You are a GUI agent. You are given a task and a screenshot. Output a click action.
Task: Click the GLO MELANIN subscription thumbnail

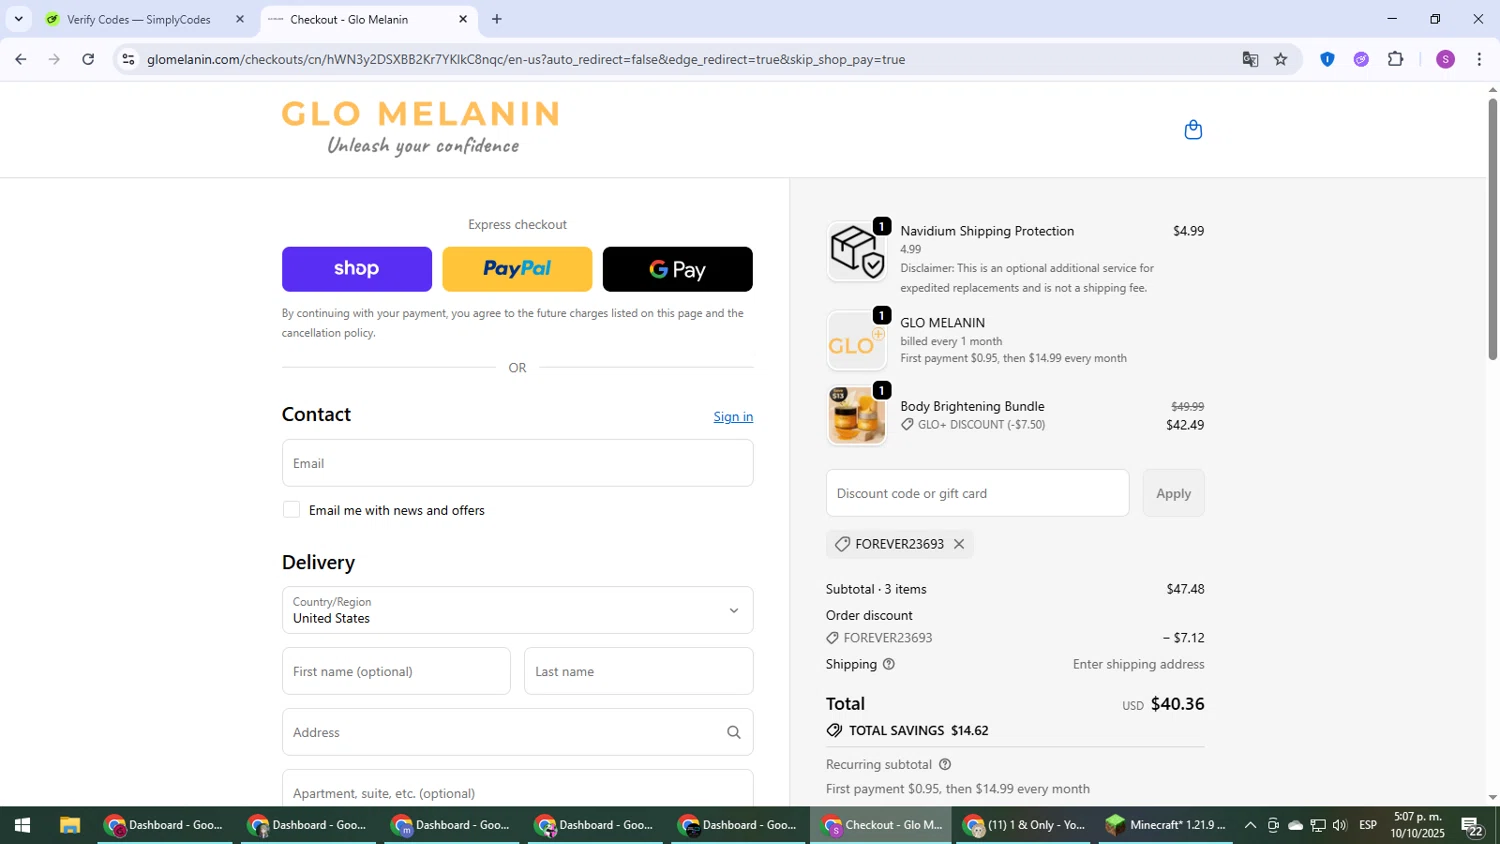(x=857, y=340)
